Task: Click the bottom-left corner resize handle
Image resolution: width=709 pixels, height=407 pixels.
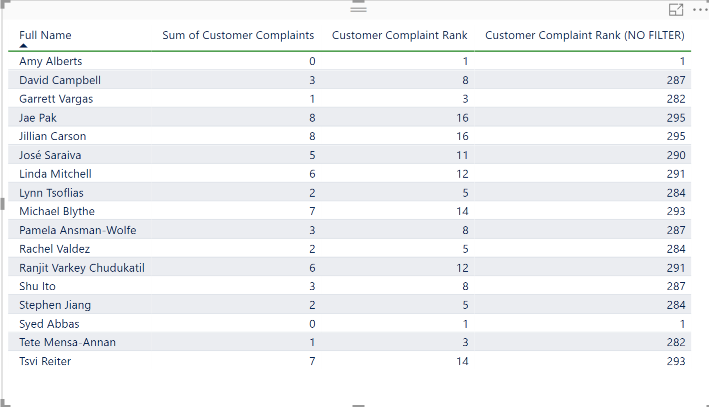Action: pos(5,403)
